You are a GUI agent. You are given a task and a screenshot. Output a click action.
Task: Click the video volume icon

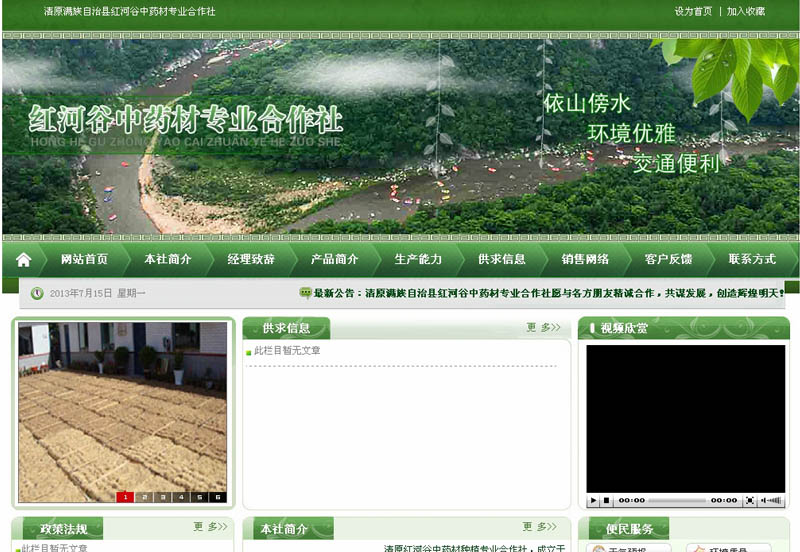[772, 500]
